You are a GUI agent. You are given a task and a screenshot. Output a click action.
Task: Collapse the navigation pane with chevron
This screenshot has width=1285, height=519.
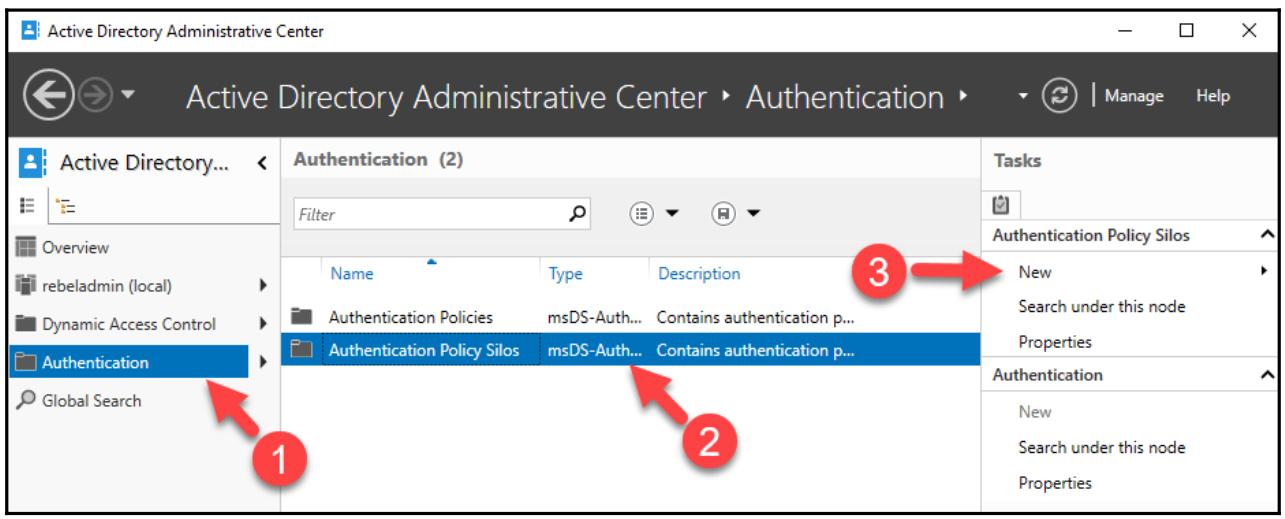click(x=261, y=162)
